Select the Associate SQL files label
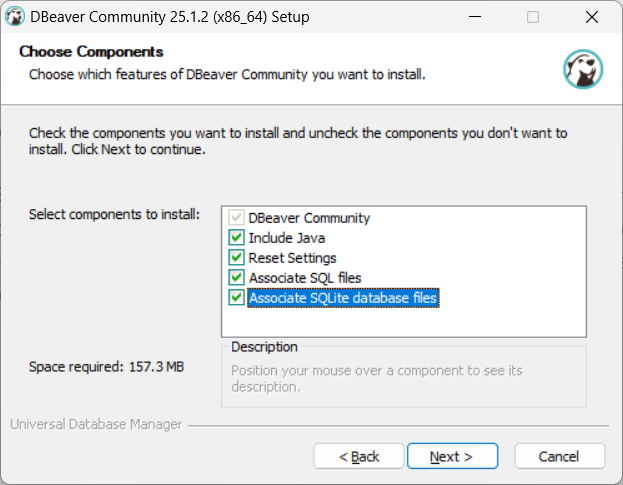 (305, 278)
